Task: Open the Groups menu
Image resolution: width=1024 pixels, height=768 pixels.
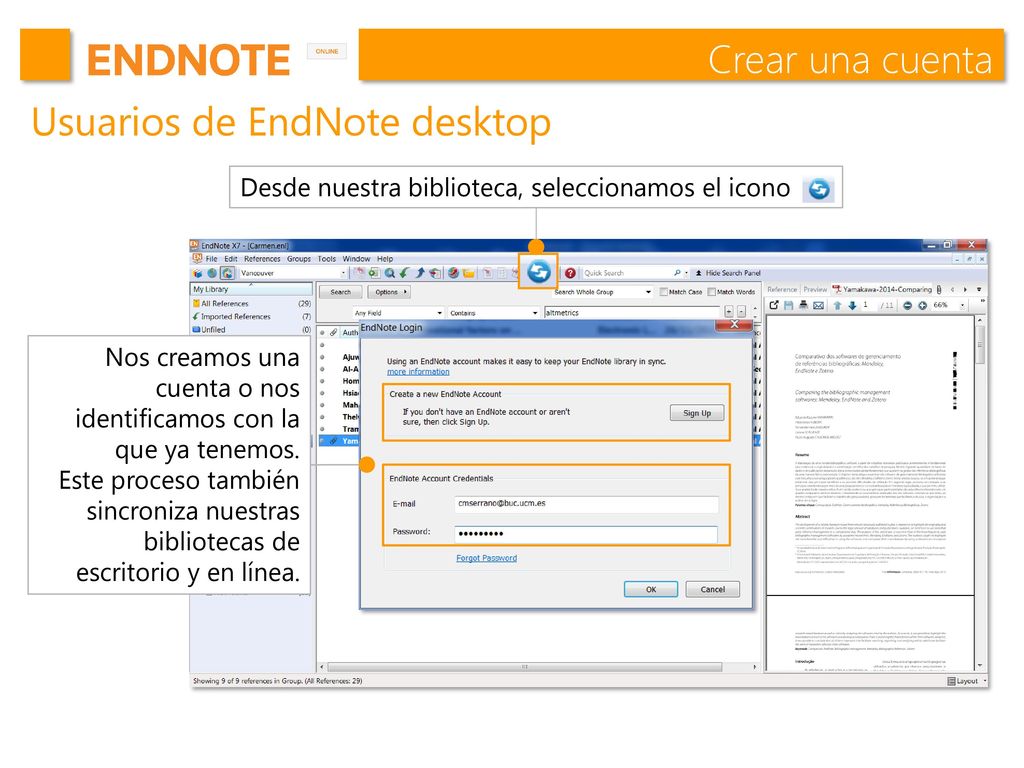Action: click(x=299, y=259)
